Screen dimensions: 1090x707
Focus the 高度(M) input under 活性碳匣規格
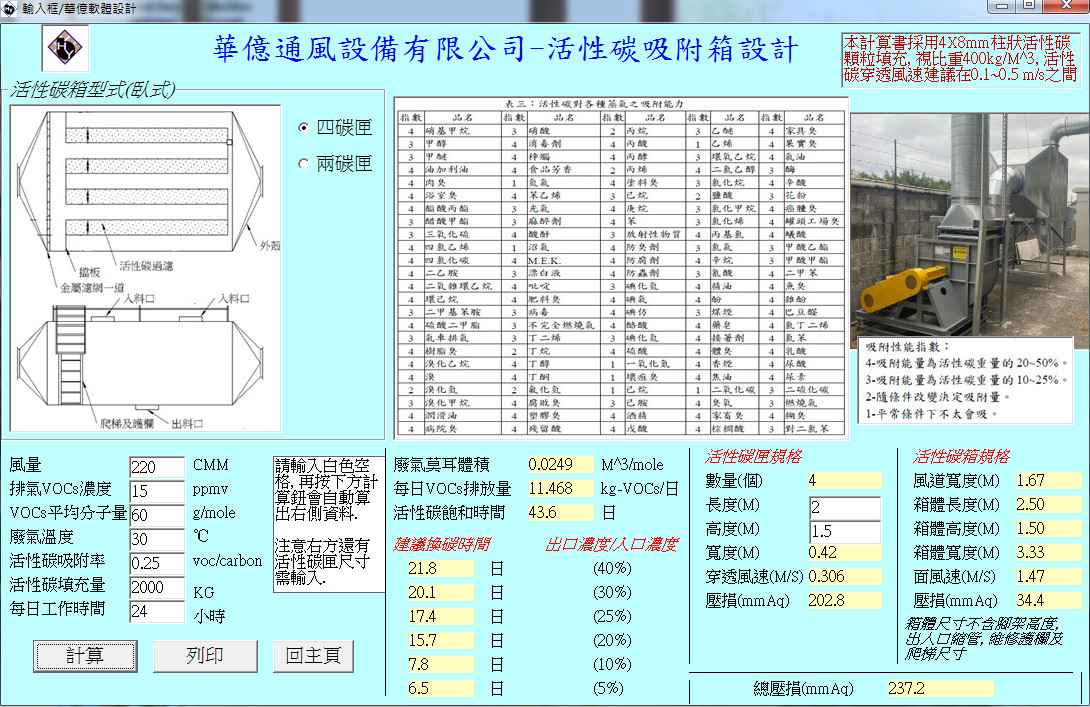845,531
